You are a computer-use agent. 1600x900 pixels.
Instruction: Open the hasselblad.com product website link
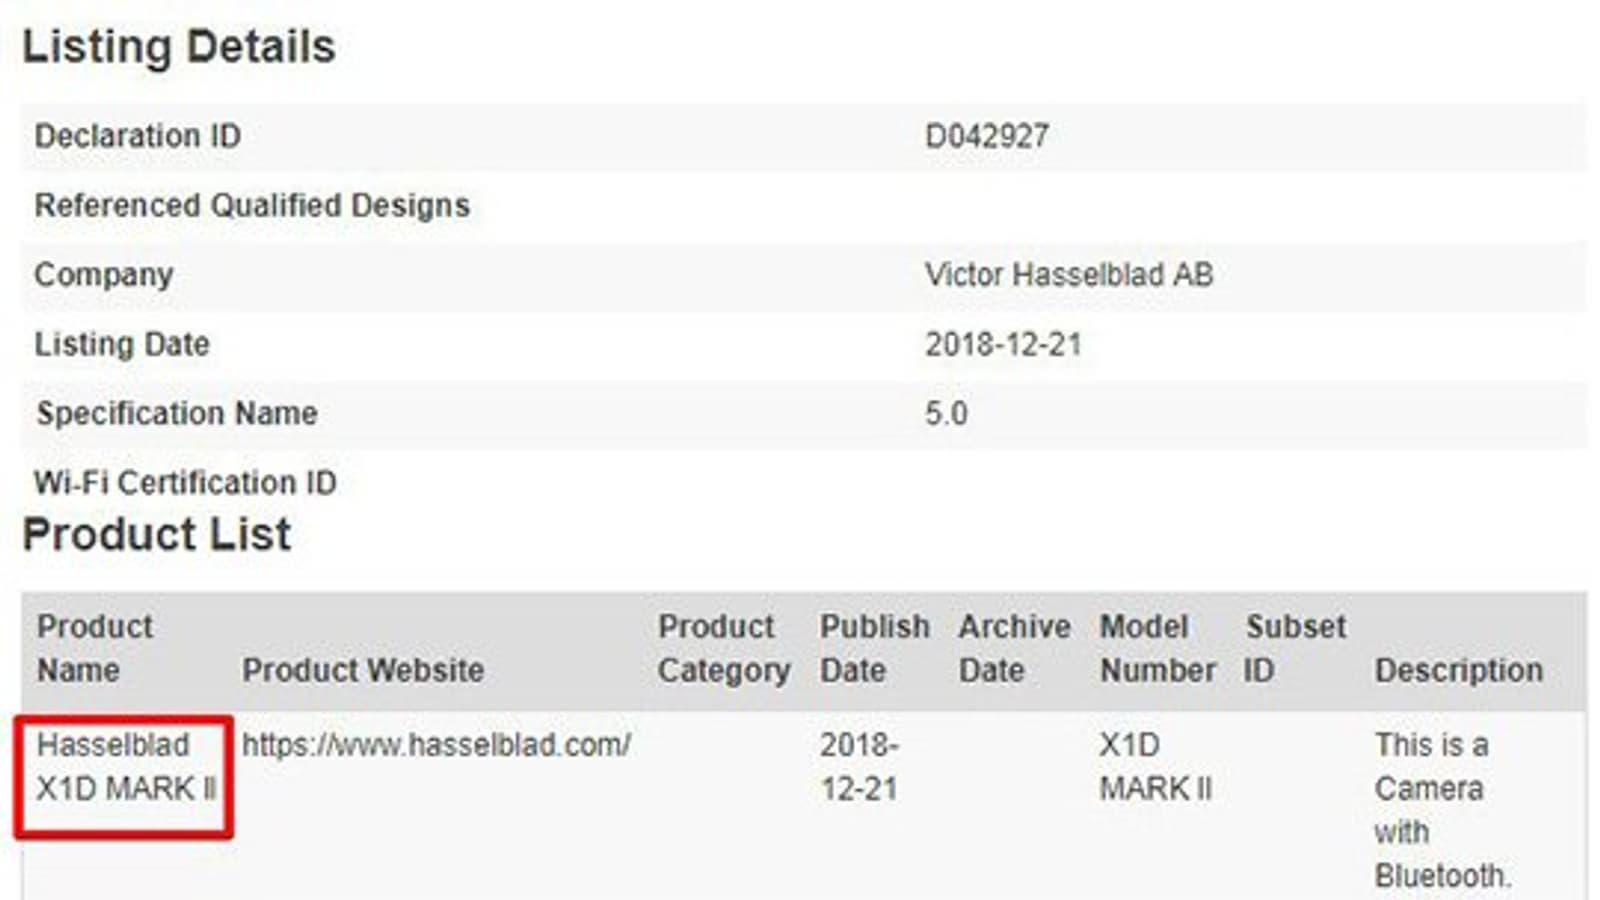point(436,745)
